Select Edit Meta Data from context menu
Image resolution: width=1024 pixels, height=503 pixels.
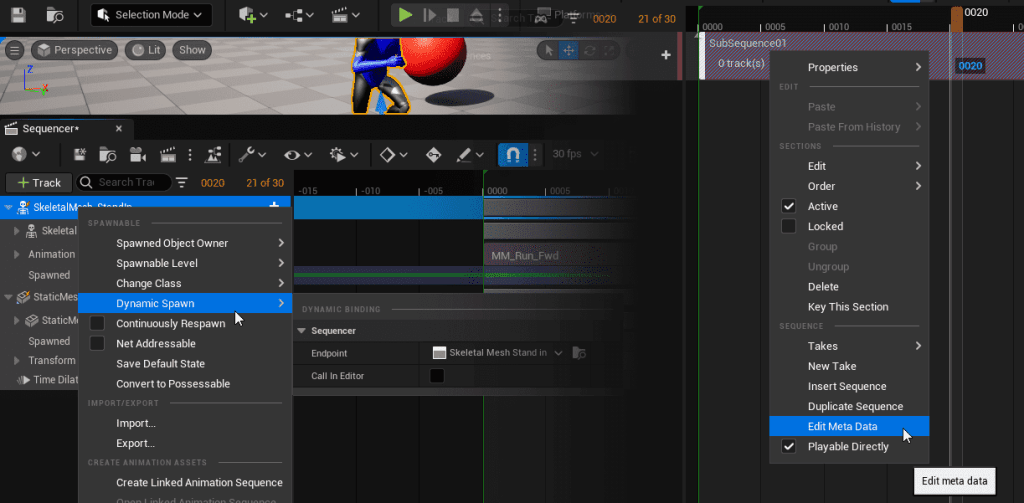pos(842,427)
